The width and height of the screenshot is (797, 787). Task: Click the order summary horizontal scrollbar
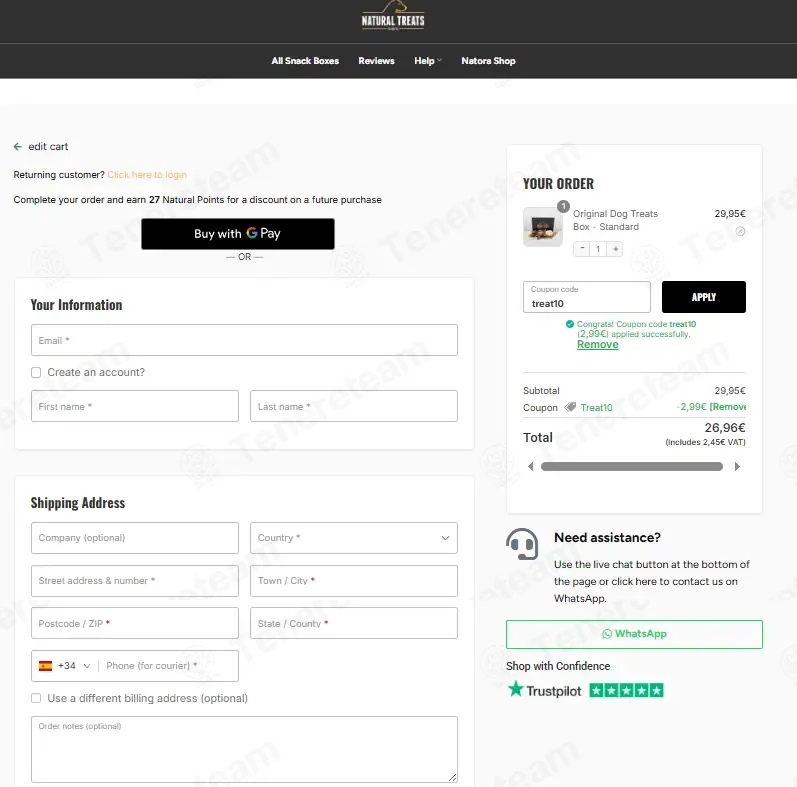tap(632, 467)
